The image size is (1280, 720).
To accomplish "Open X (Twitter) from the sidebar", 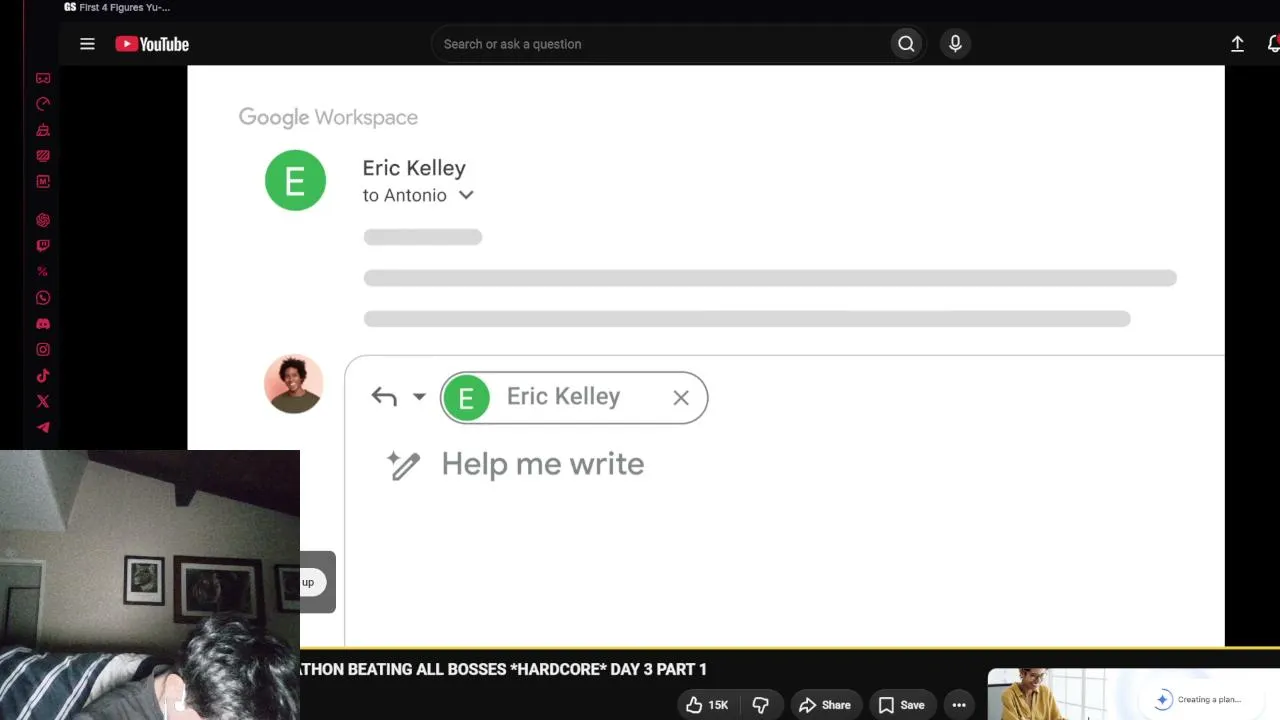I will click(x=43, y=402).
